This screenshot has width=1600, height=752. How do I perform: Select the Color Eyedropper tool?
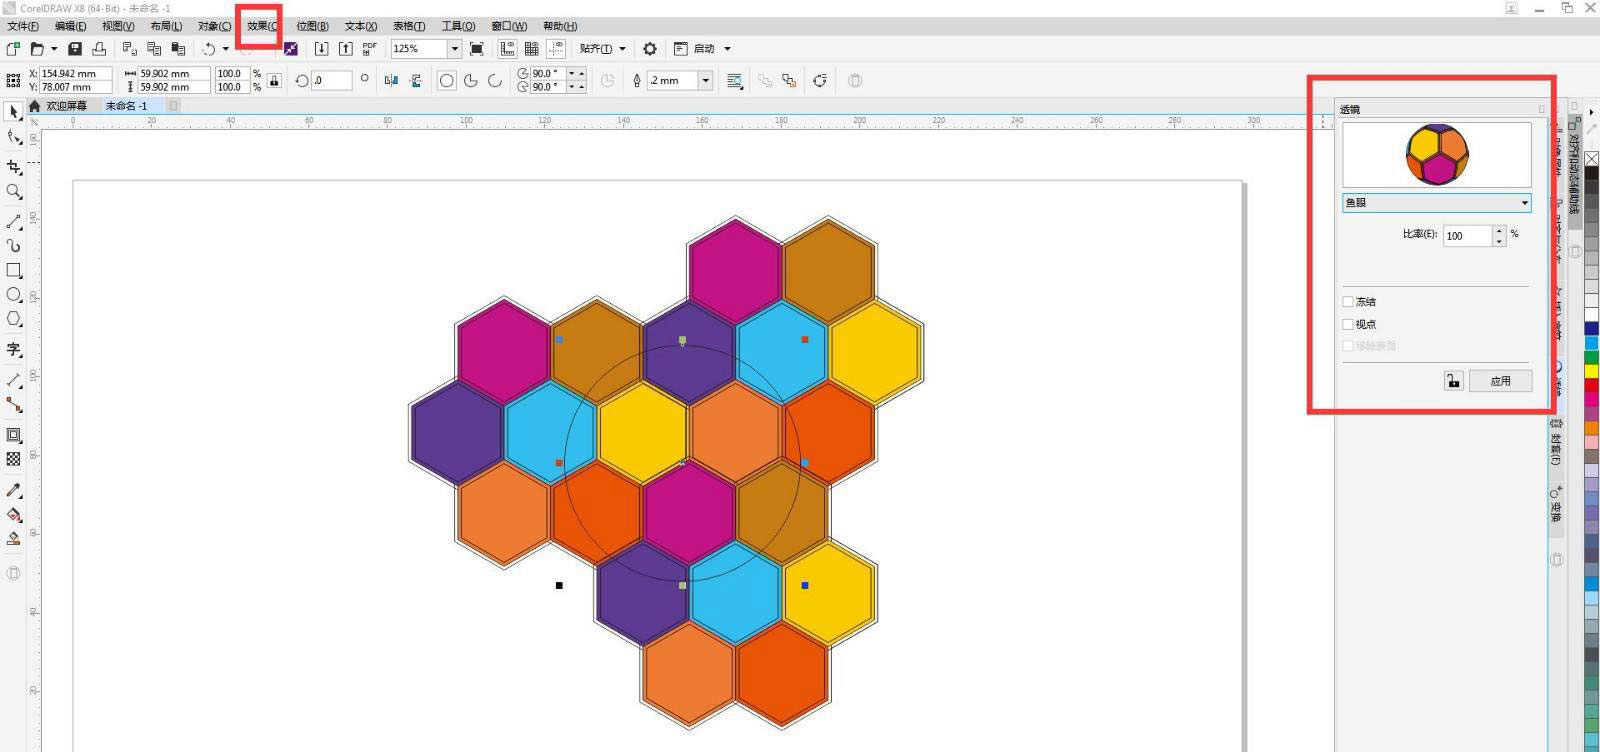coord(14,490)
